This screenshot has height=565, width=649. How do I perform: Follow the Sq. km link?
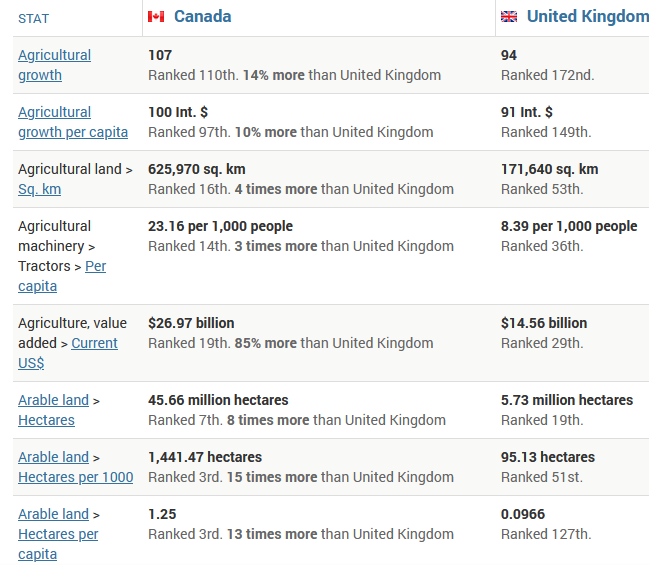[39, 189]
